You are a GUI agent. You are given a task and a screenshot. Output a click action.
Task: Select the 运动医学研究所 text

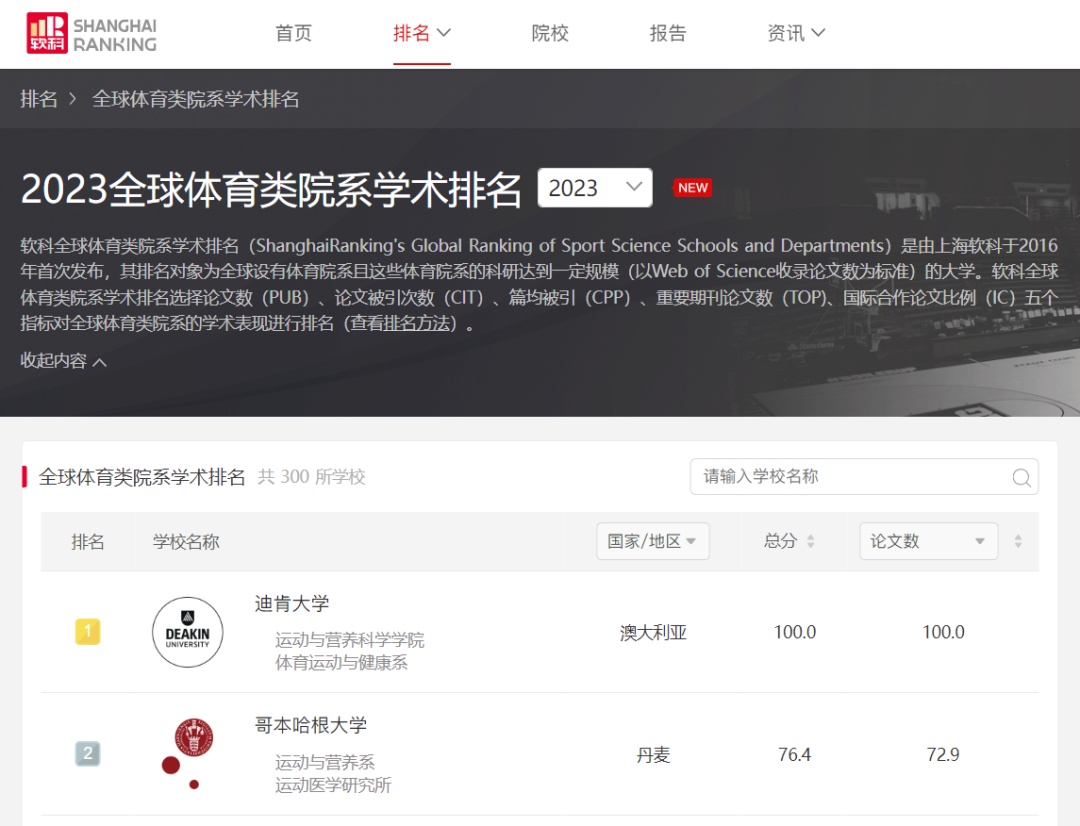click(x=333, y=785)
